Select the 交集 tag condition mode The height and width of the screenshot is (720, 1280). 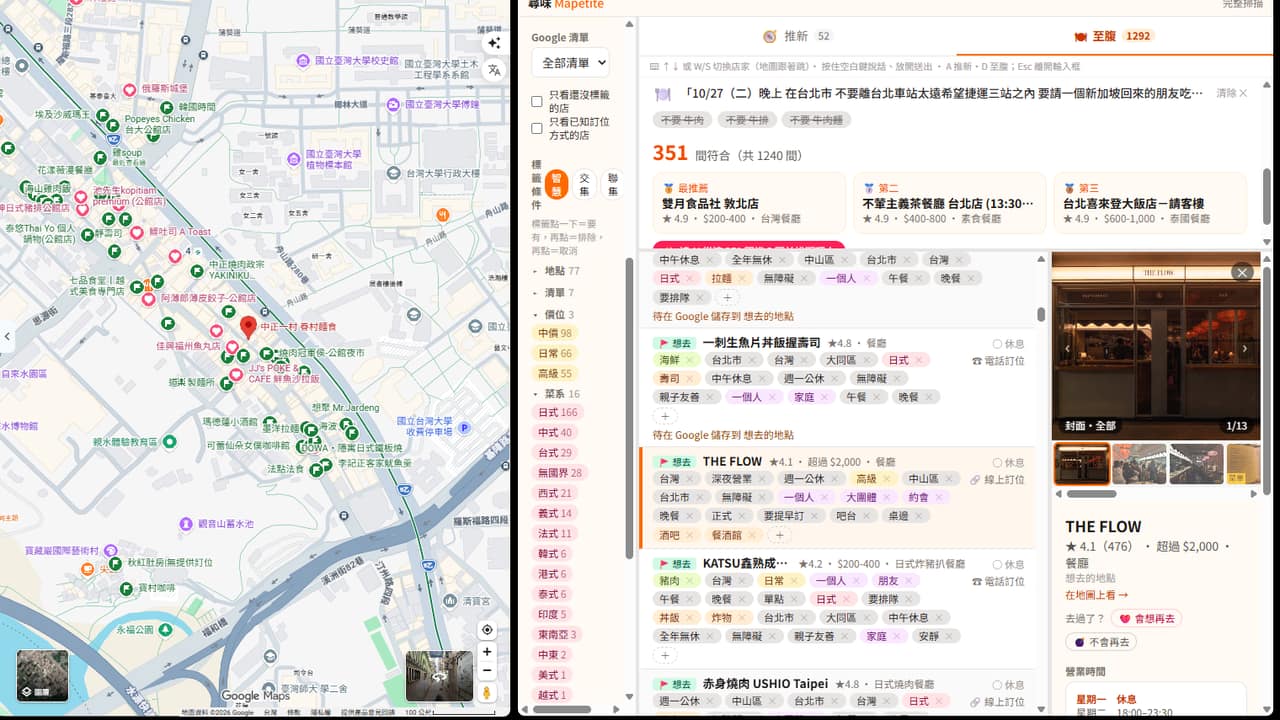point(585,184)
